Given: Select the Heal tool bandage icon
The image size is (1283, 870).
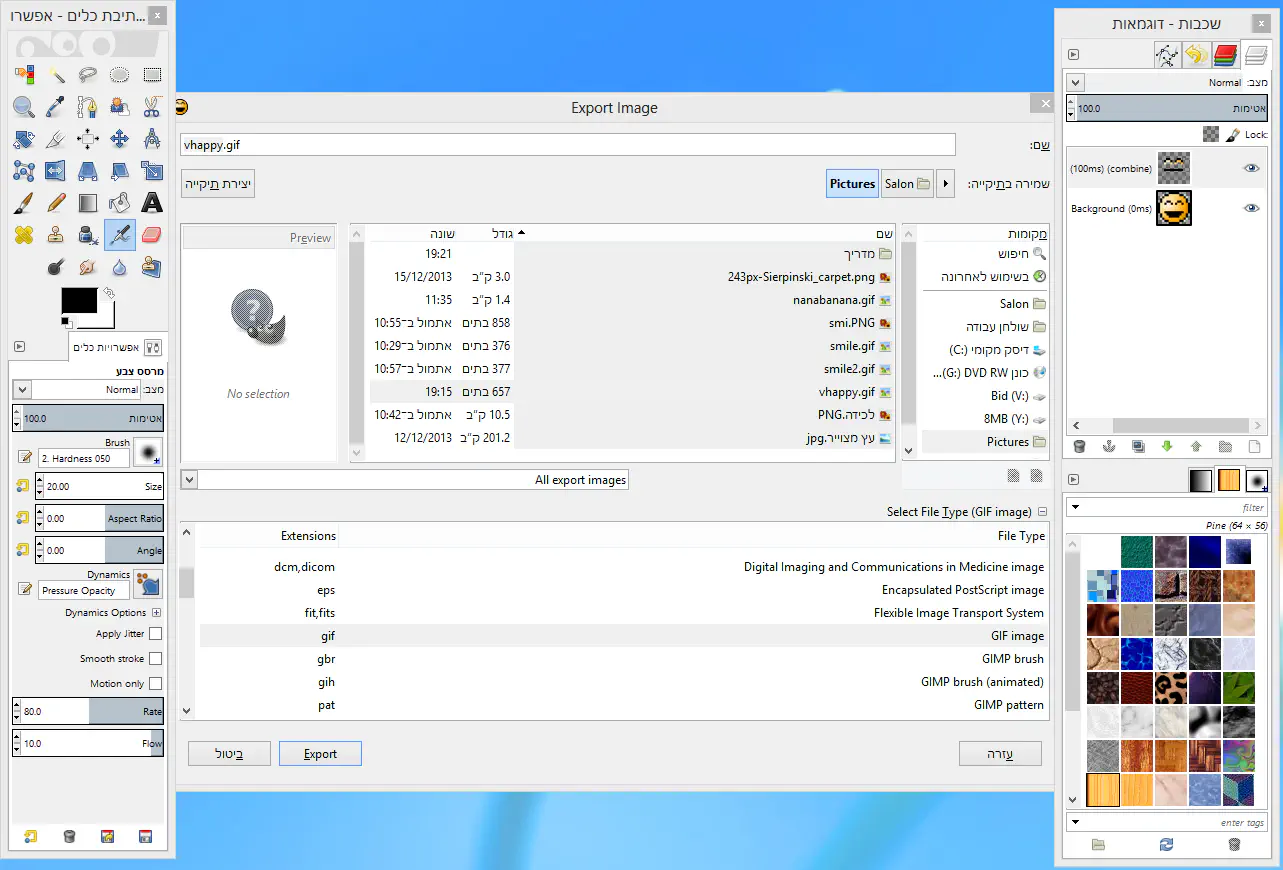Looking at the screenshot, I should coord(24,235).
